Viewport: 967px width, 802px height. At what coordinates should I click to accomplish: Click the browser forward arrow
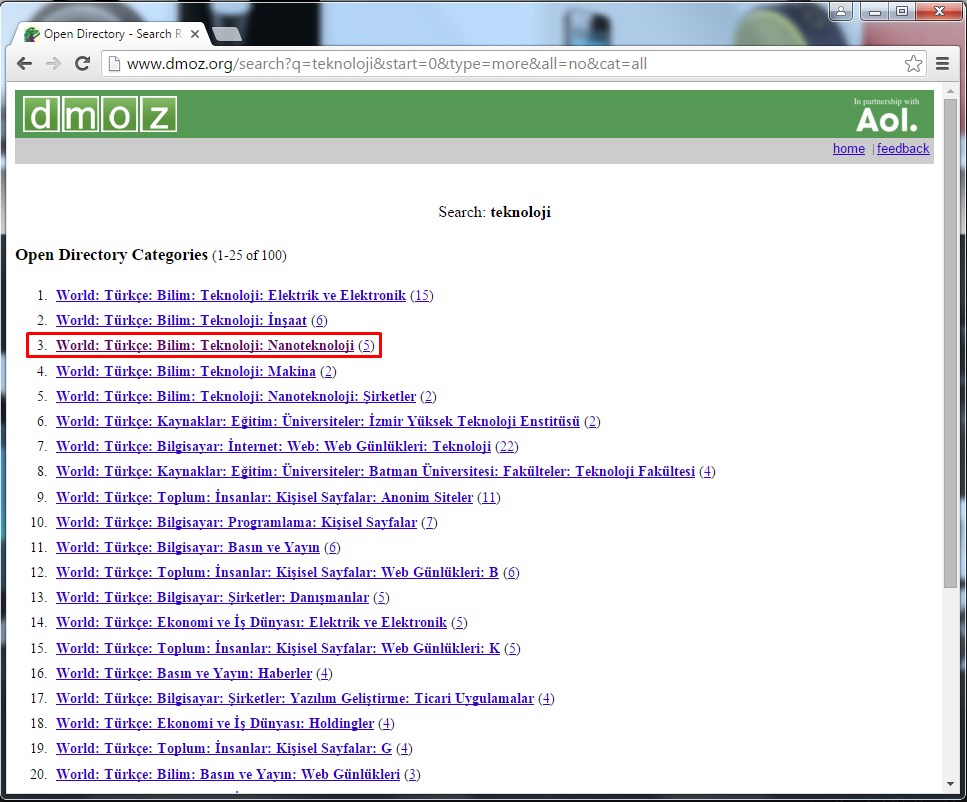(x=54, y=63)
